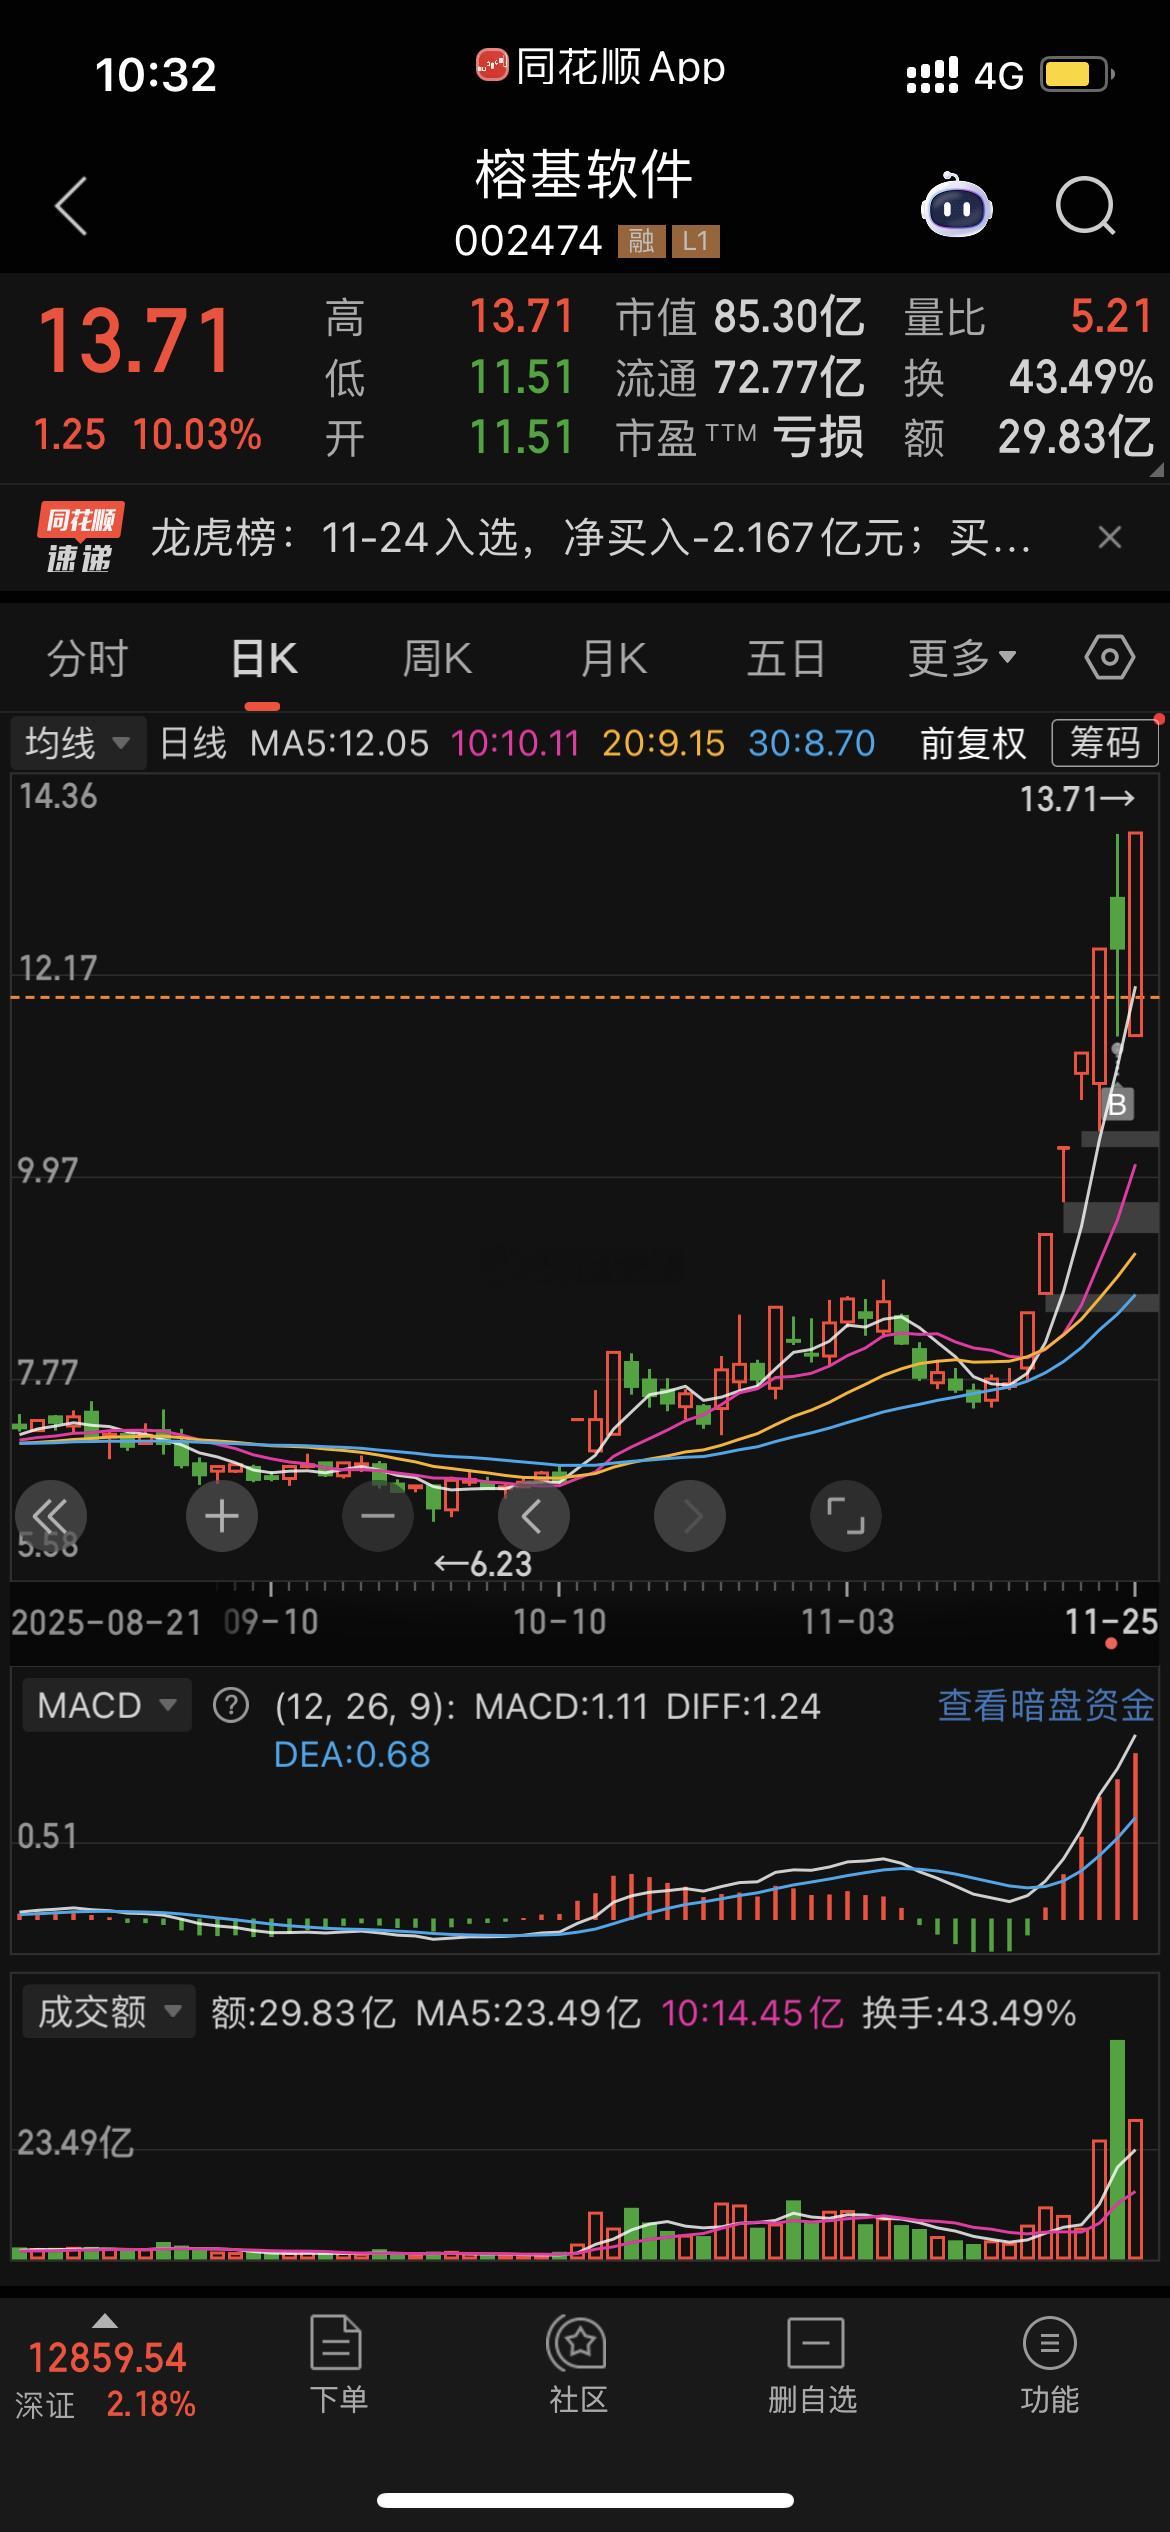Image resolution: width=1170 pixels, height=2532 pixels.
Task: Open the MACD help question icon
Action: pyautogui.click(x=231, y=1705)
